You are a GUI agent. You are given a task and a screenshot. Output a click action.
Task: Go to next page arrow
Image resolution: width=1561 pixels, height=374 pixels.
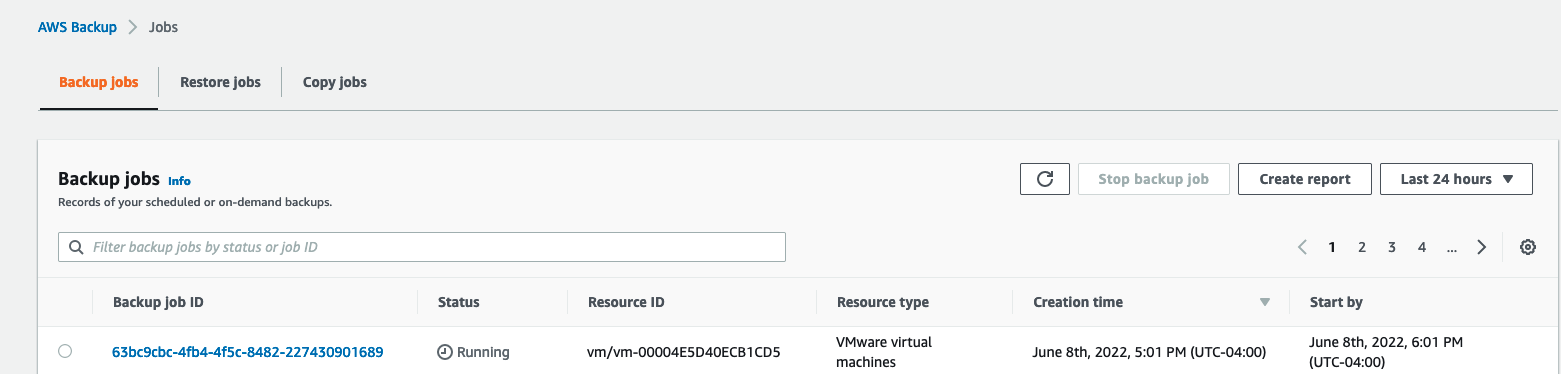click(x=1481, y=247)
